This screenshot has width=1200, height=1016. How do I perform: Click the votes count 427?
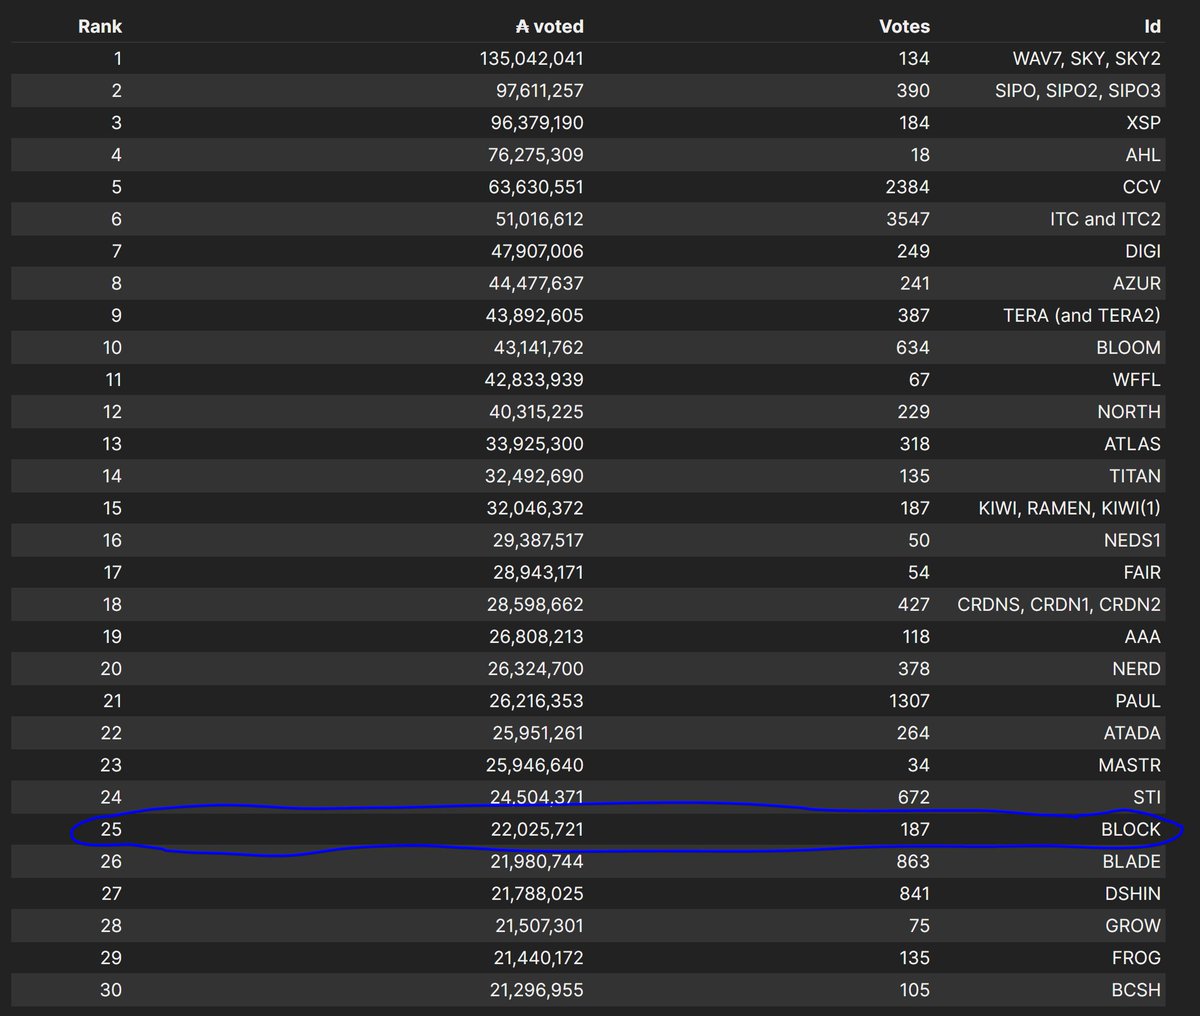click(x=913, y=603)
